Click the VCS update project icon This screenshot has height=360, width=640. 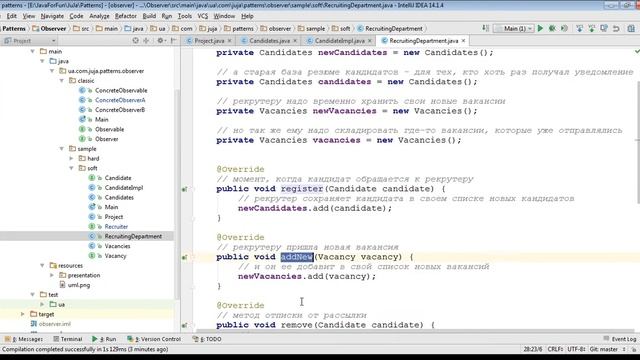click(x=580, y=29)
